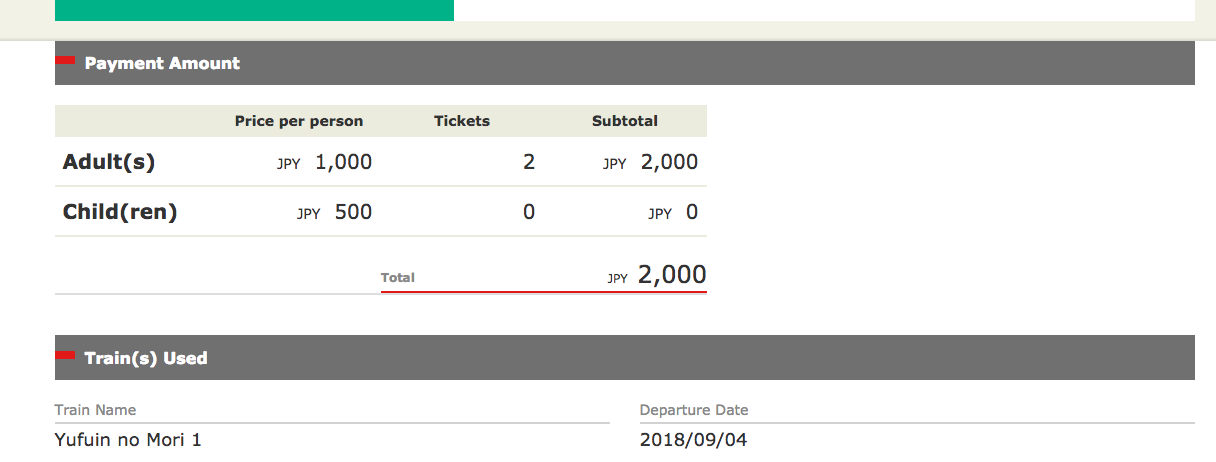Image resolution: width=1216 pixels, height=462 pixels.
Task: Select the Adult(s) row label
Action: 109,162
